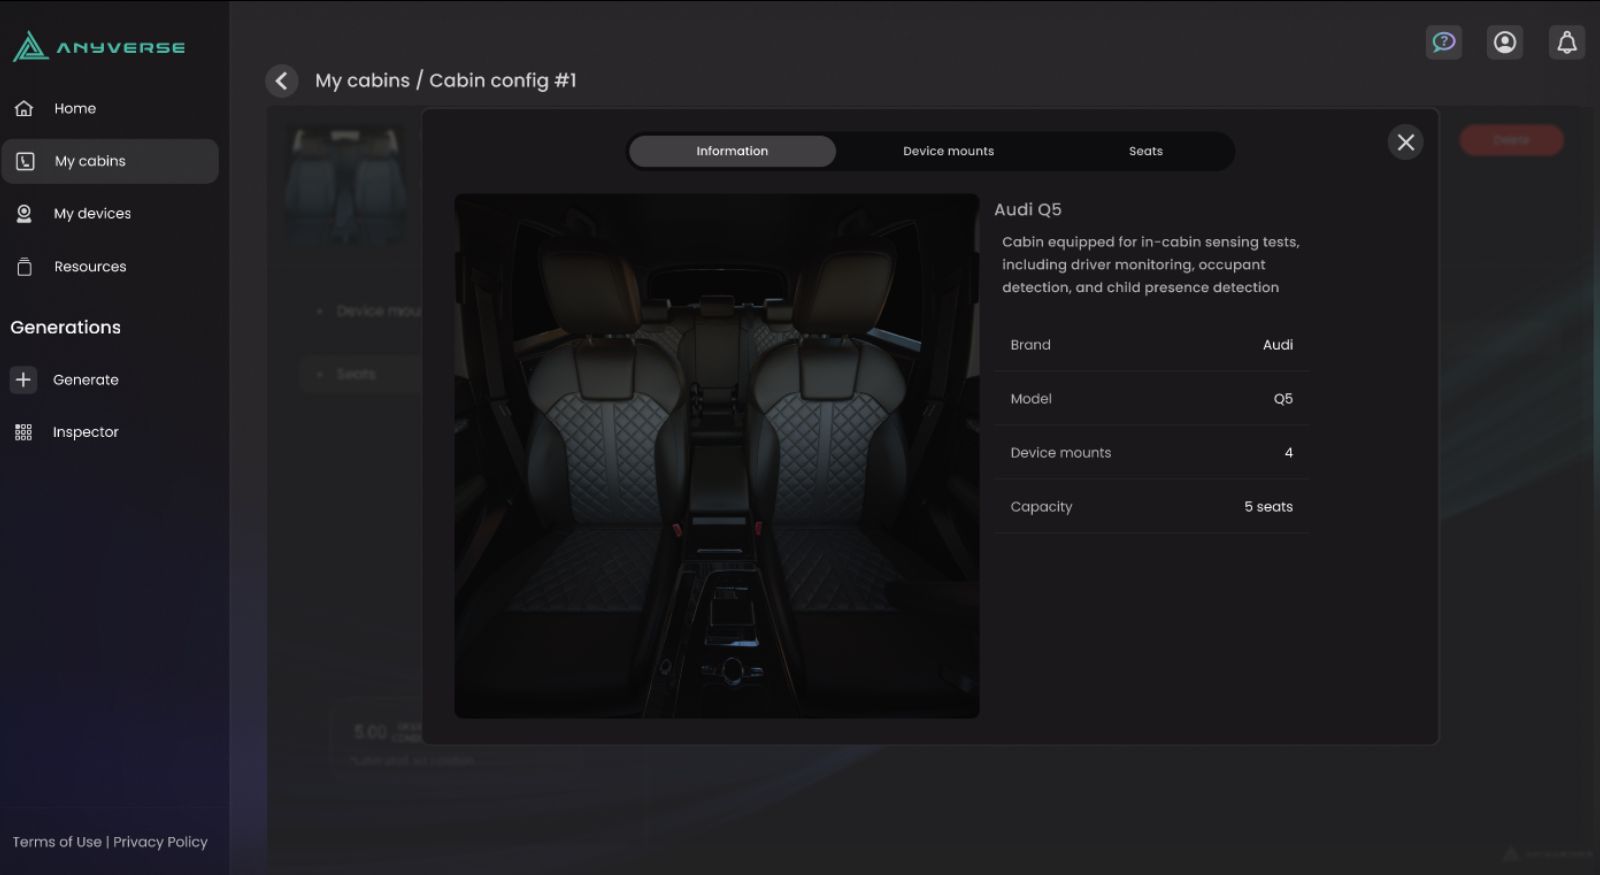This screenshot has width=1600, height=875.
Task: Go back using the arrow button
Action: coord(282,81)
